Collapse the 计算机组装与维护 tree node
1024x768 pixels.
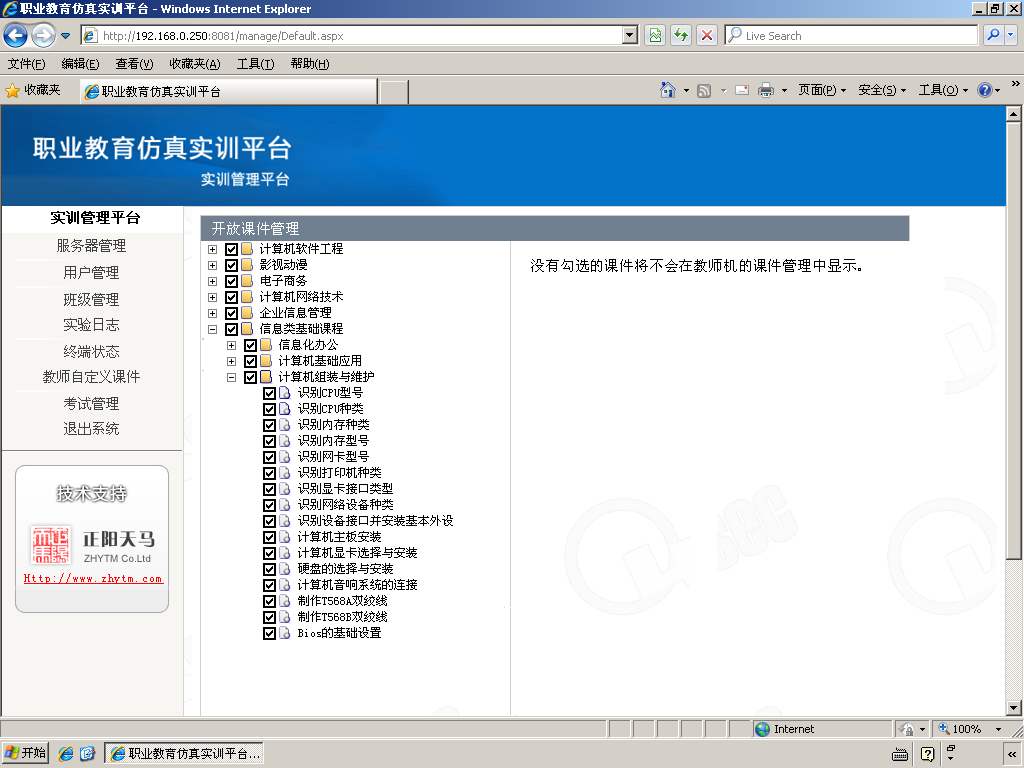tap(231, 377)
